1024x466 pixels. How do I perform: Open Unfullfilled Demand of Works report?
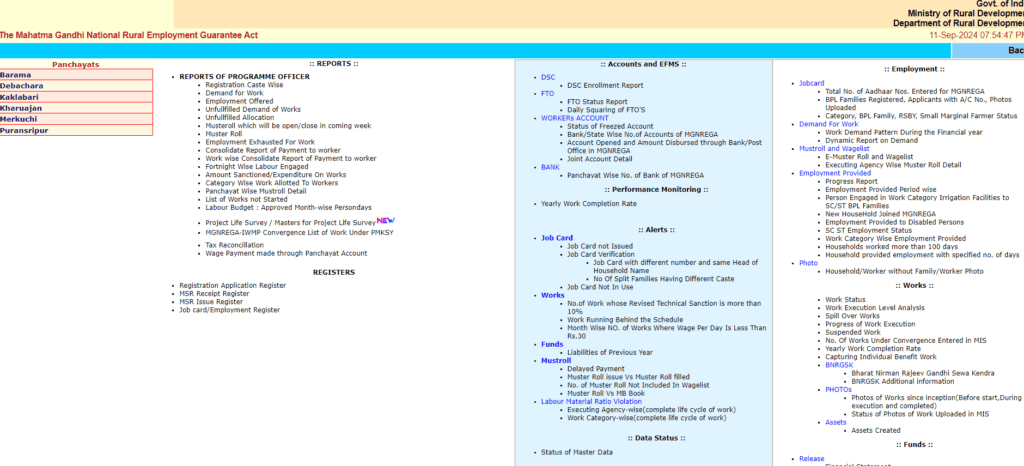[x=253, y=110]
